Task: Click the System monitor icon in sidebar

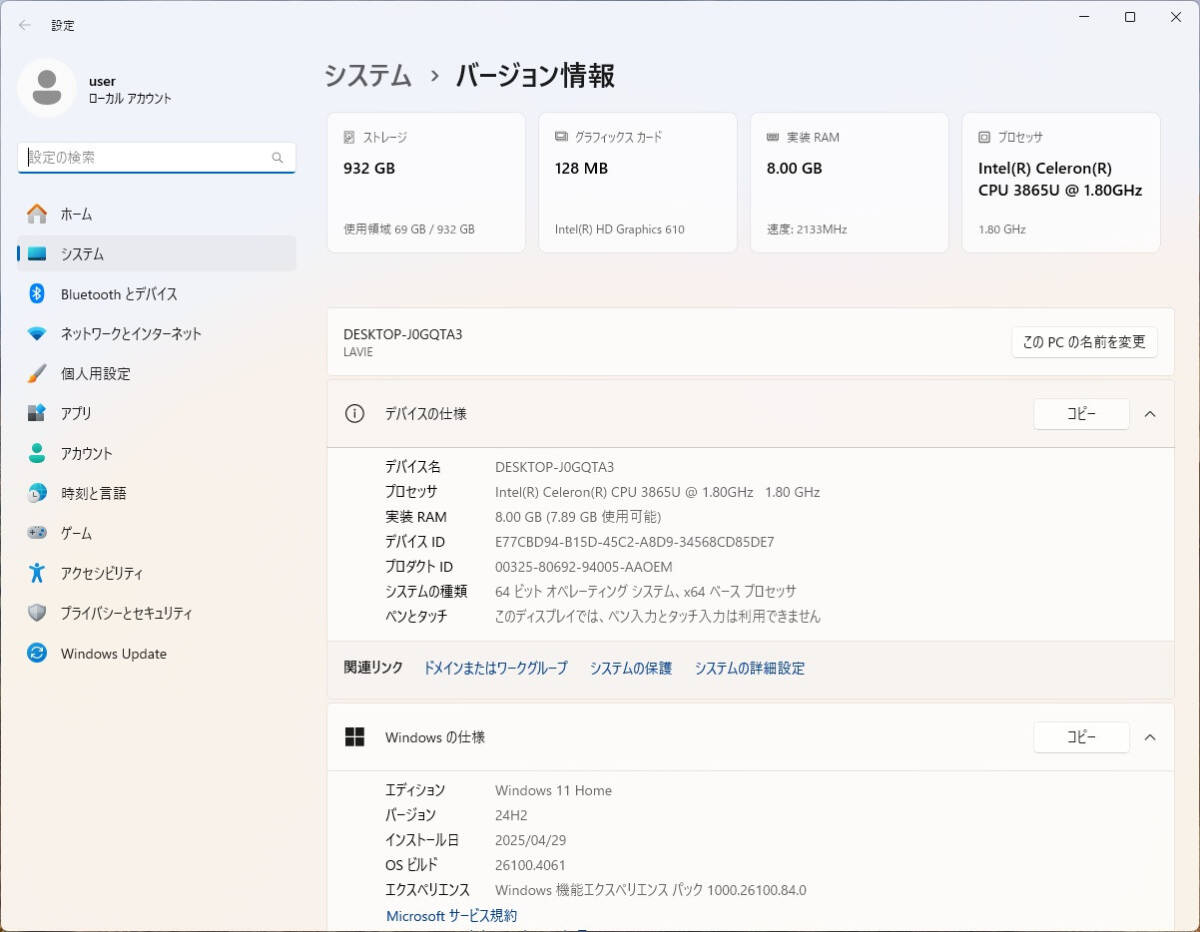Action: coord(37,254)
